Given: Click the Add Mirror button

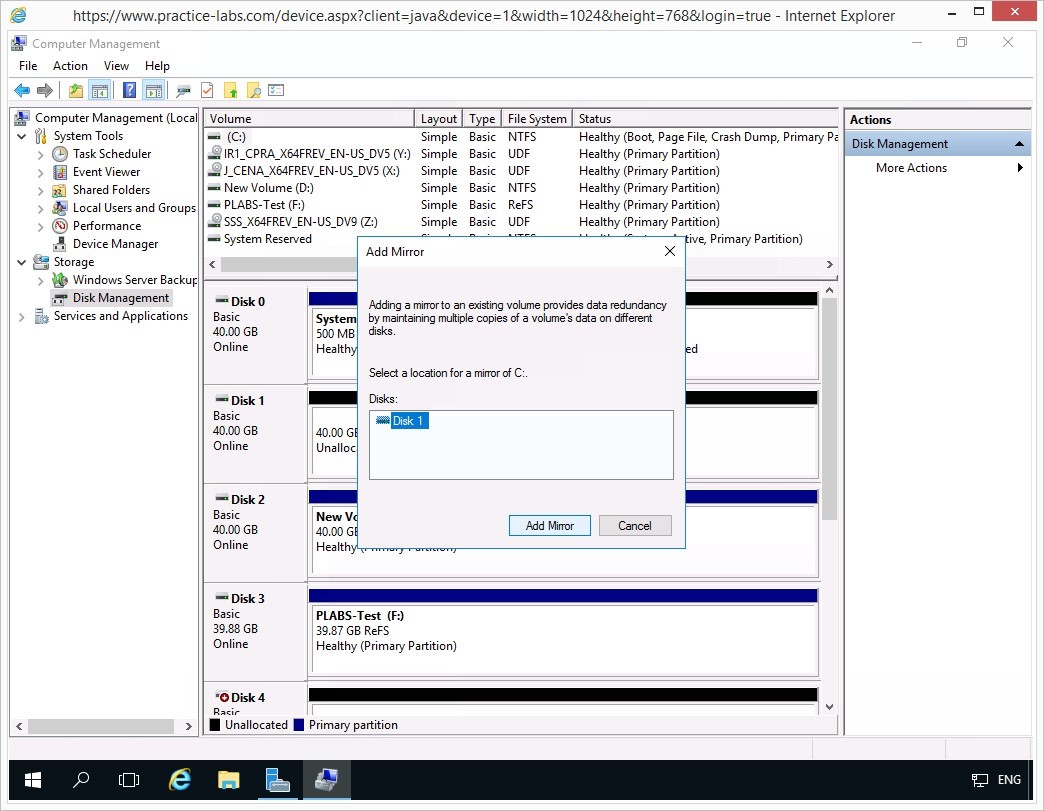Looking at the screenshot, I should 549,526.
